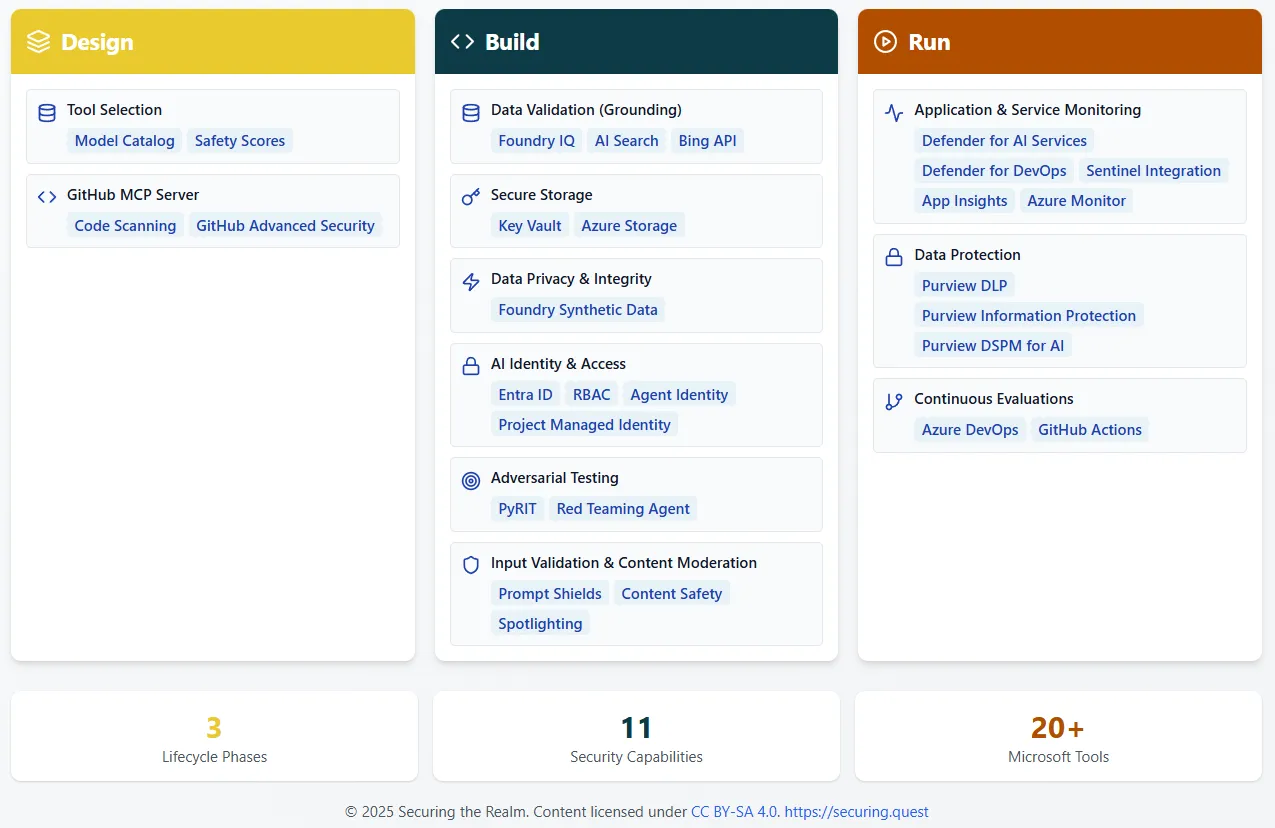Click the code brackets icon in the Build header
This screenshot has height=828, width=1275.
click(461, 41)
